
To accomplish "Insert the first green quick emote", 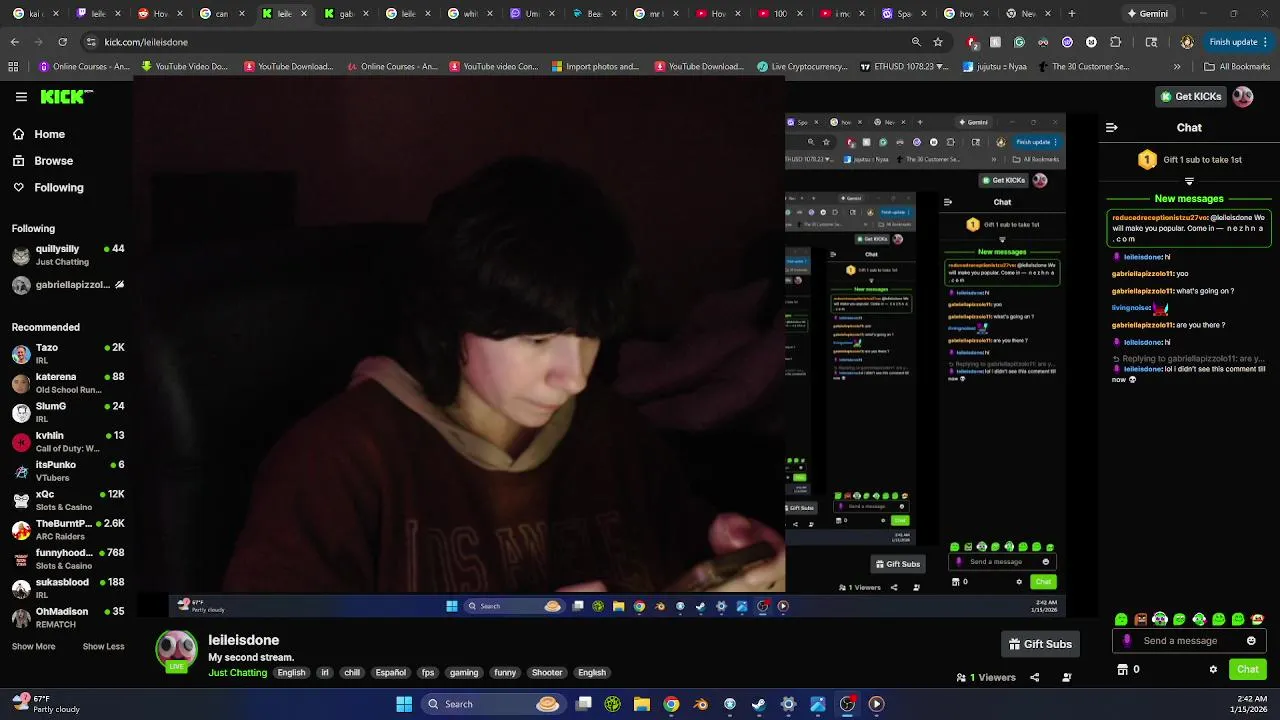I will (x=1121, y=619).
